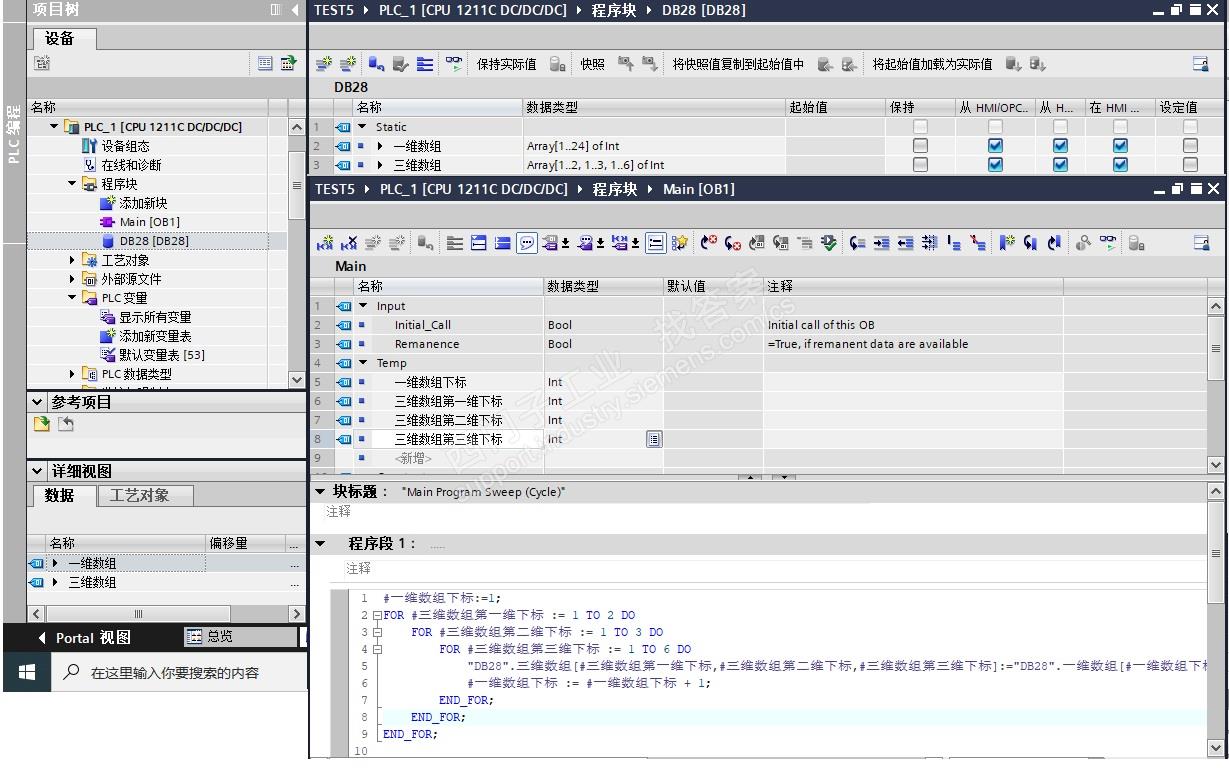Toggle 从 H... writable checkbox for 一维数组 row
The width and height of the screenshot is (1229, 768).
(1060, 146)
